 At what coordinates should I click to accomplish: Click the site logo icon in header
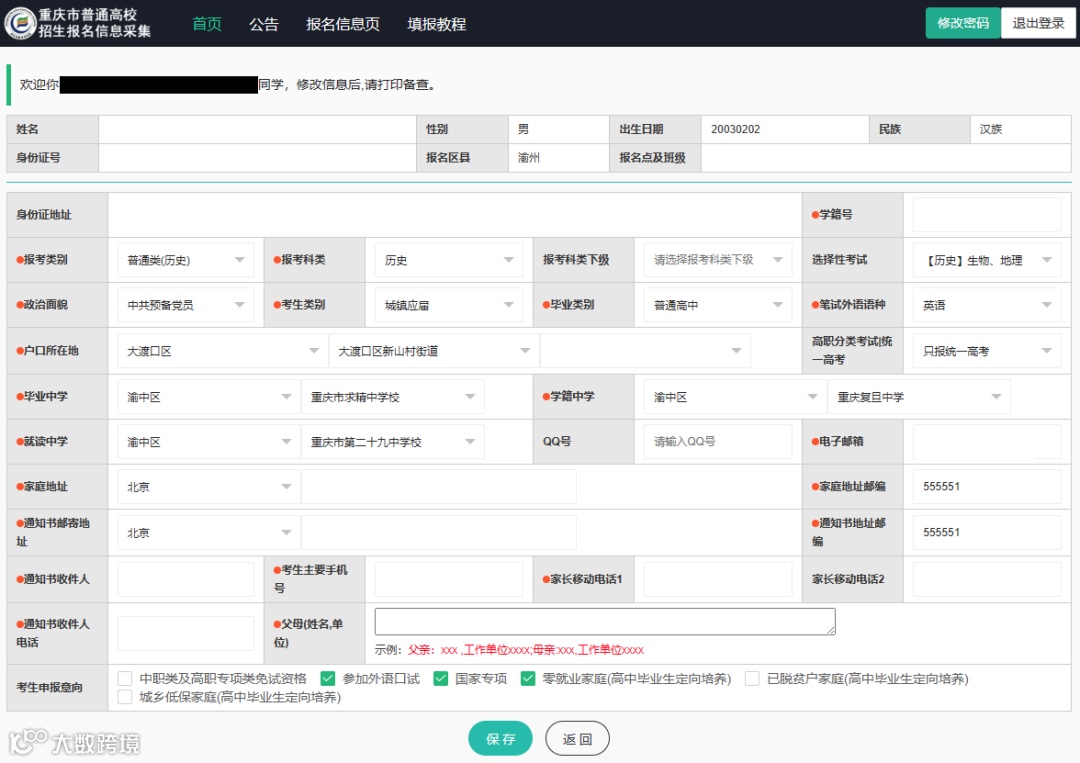(x=20, y=23)
